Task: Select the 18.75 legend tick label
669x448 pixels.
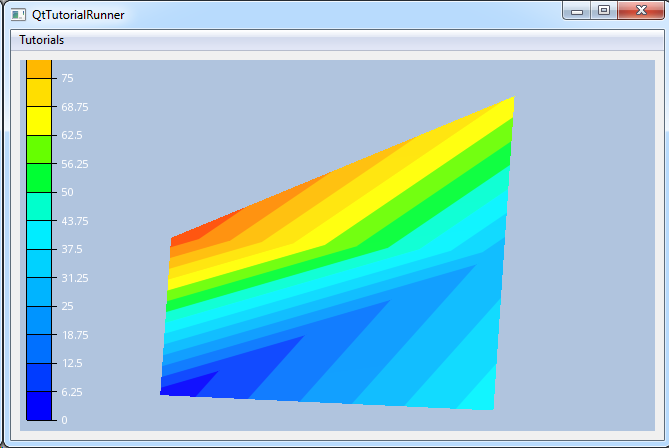Action: click(x=74, y=334)
